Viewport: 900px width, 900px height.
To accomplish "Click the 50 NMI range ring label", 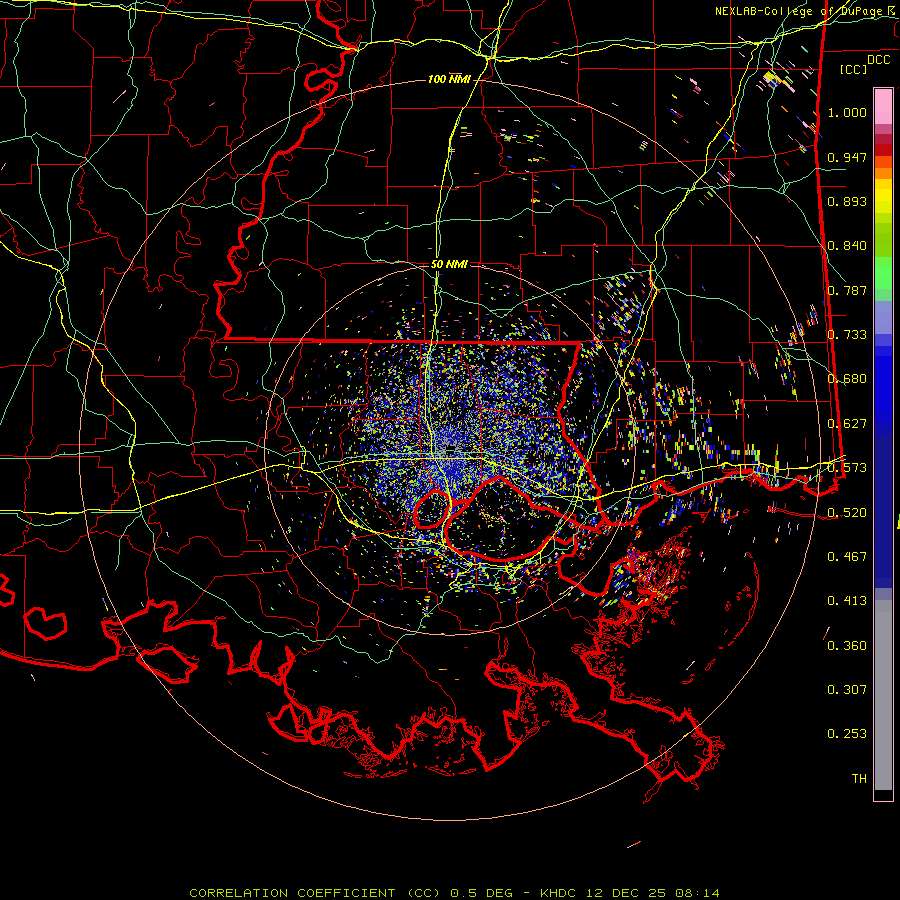I will (449, 264).
